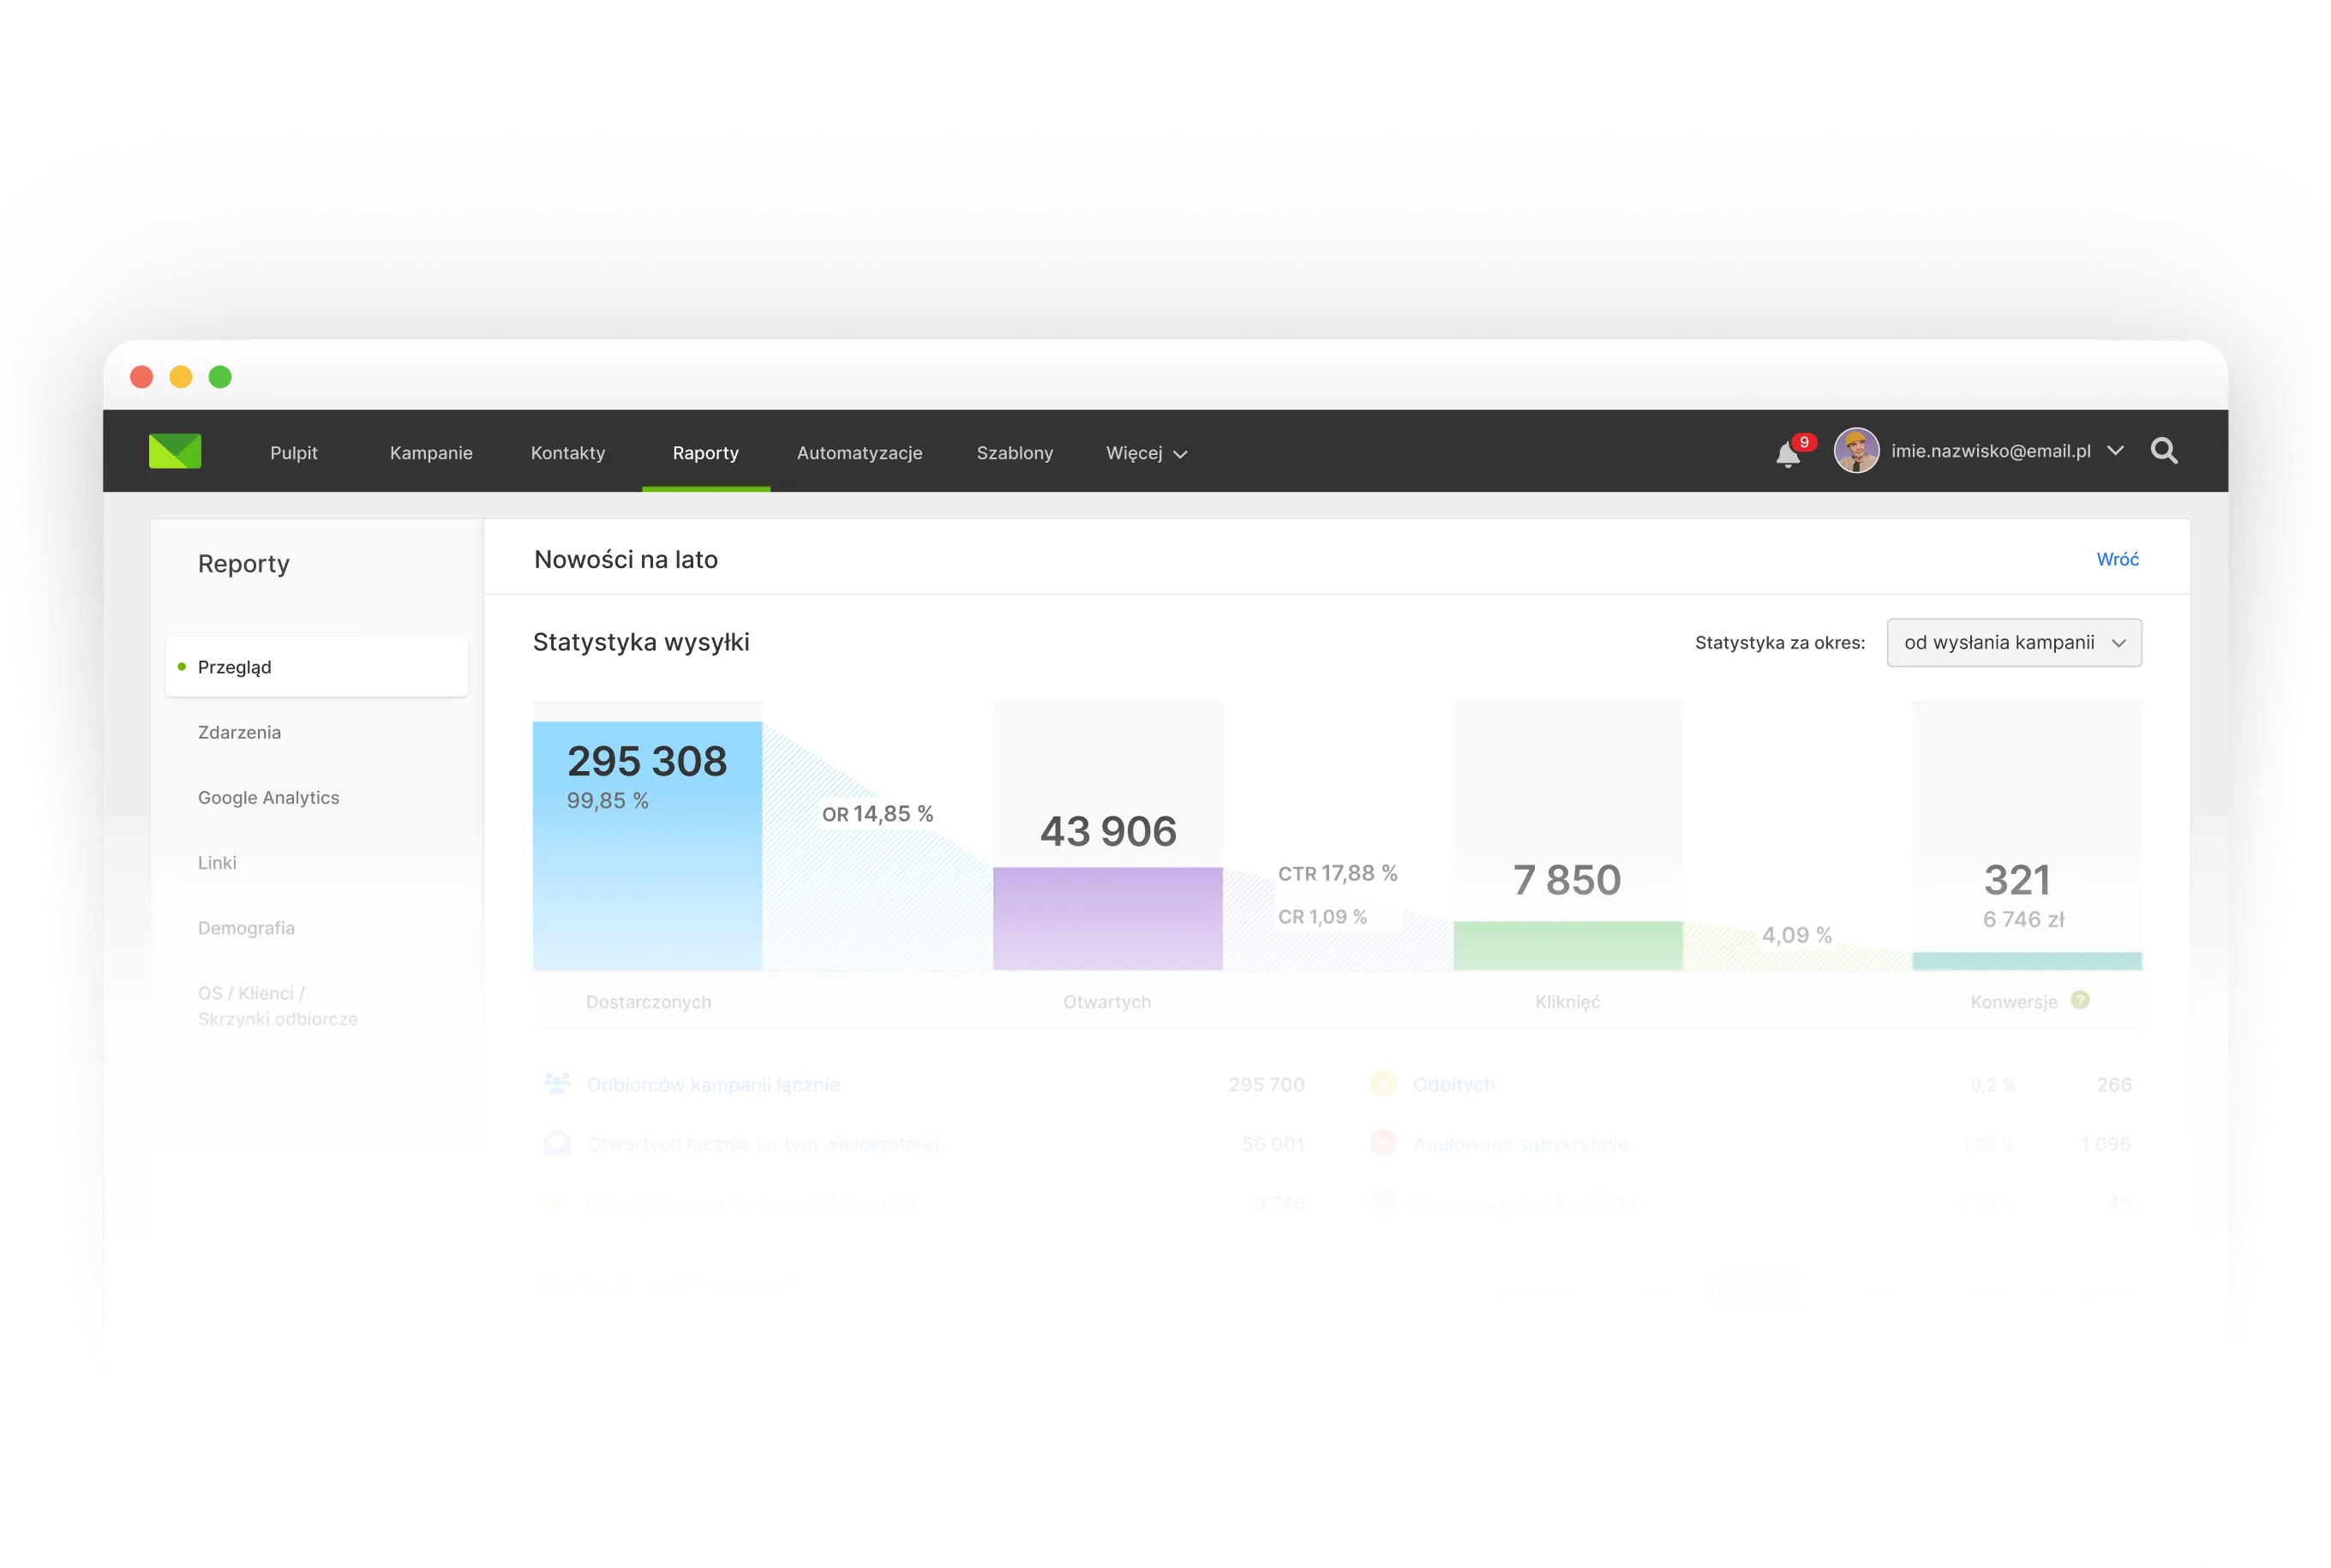Image resolution: width=2331 pixels, height=1568 pixels.
Task: Click the purple Otwartych bar
Action: [1107, 918]
